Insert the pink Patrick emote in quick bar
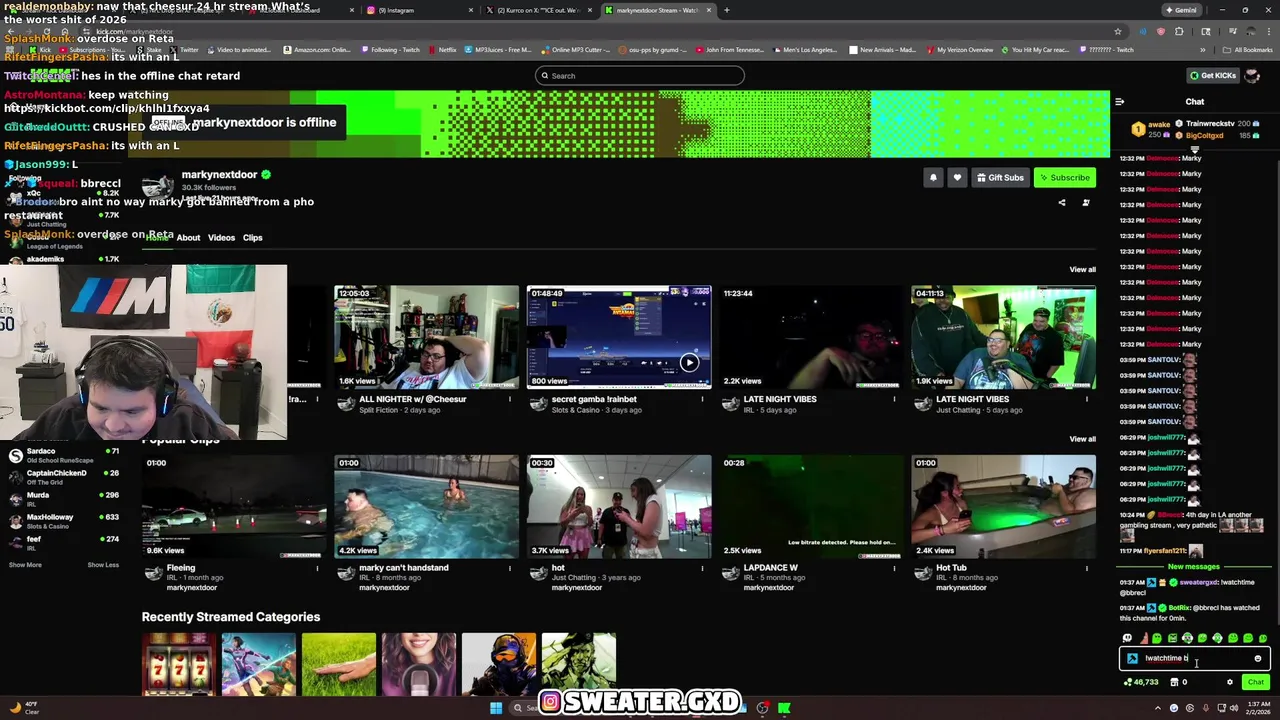The image size is (1280, 720). pyautogui.click(x=1143, y=638)
